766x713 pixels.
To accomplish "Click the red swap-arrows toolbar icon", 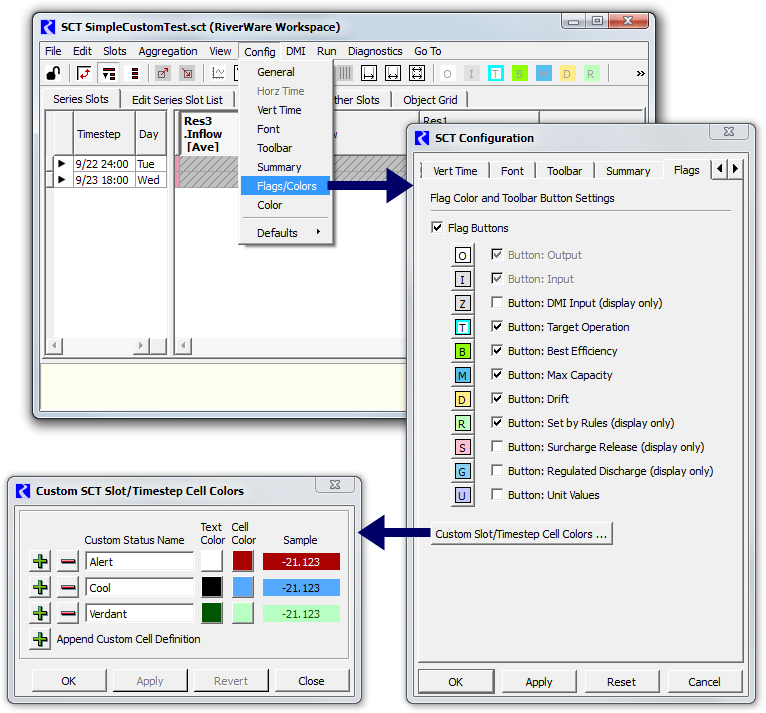I will click(84, 73).
